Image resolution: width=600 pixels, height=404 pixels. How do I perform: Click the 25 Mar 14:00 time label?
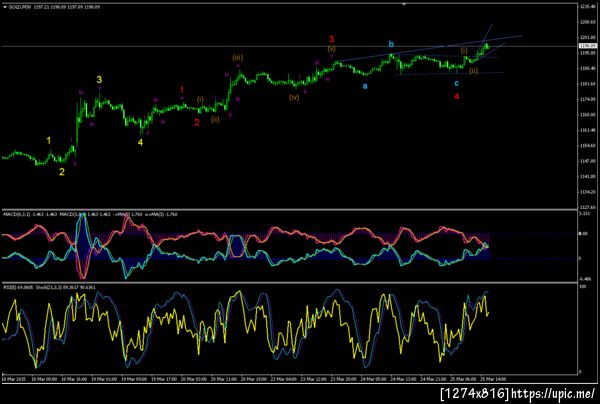493,379
